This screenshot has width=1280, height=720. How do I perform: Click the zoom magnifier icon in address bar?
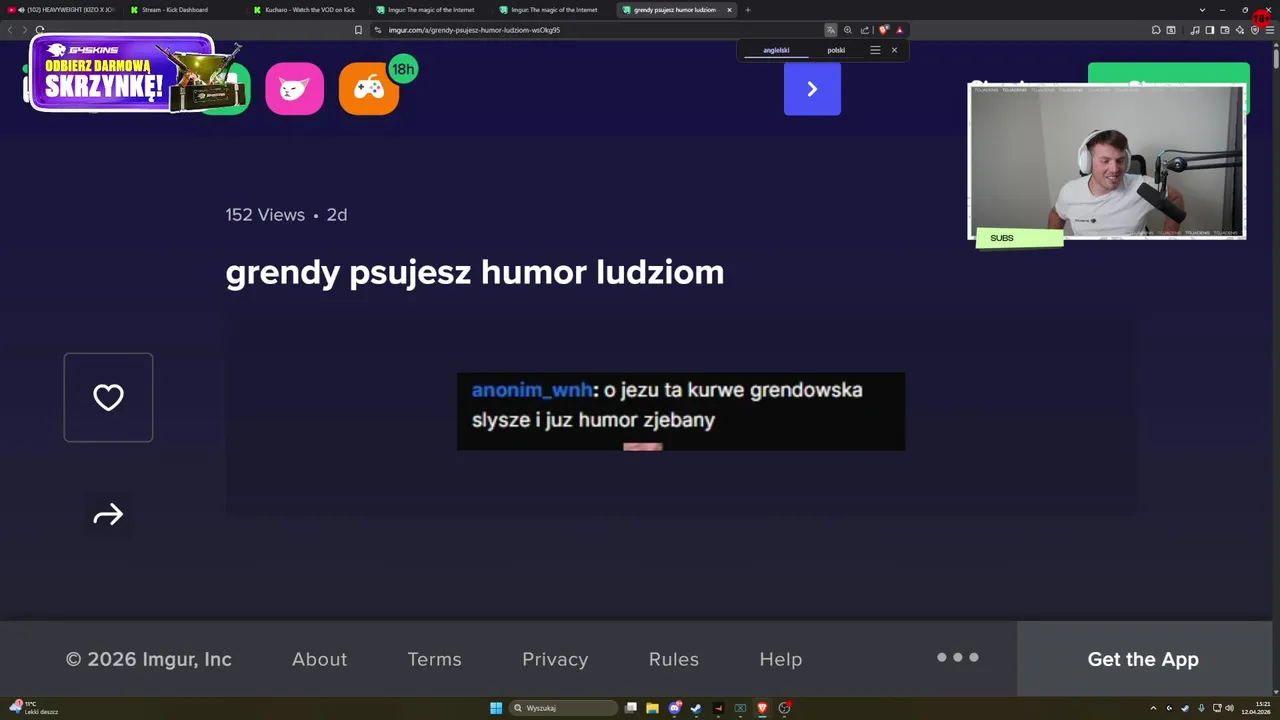point(848,30)
